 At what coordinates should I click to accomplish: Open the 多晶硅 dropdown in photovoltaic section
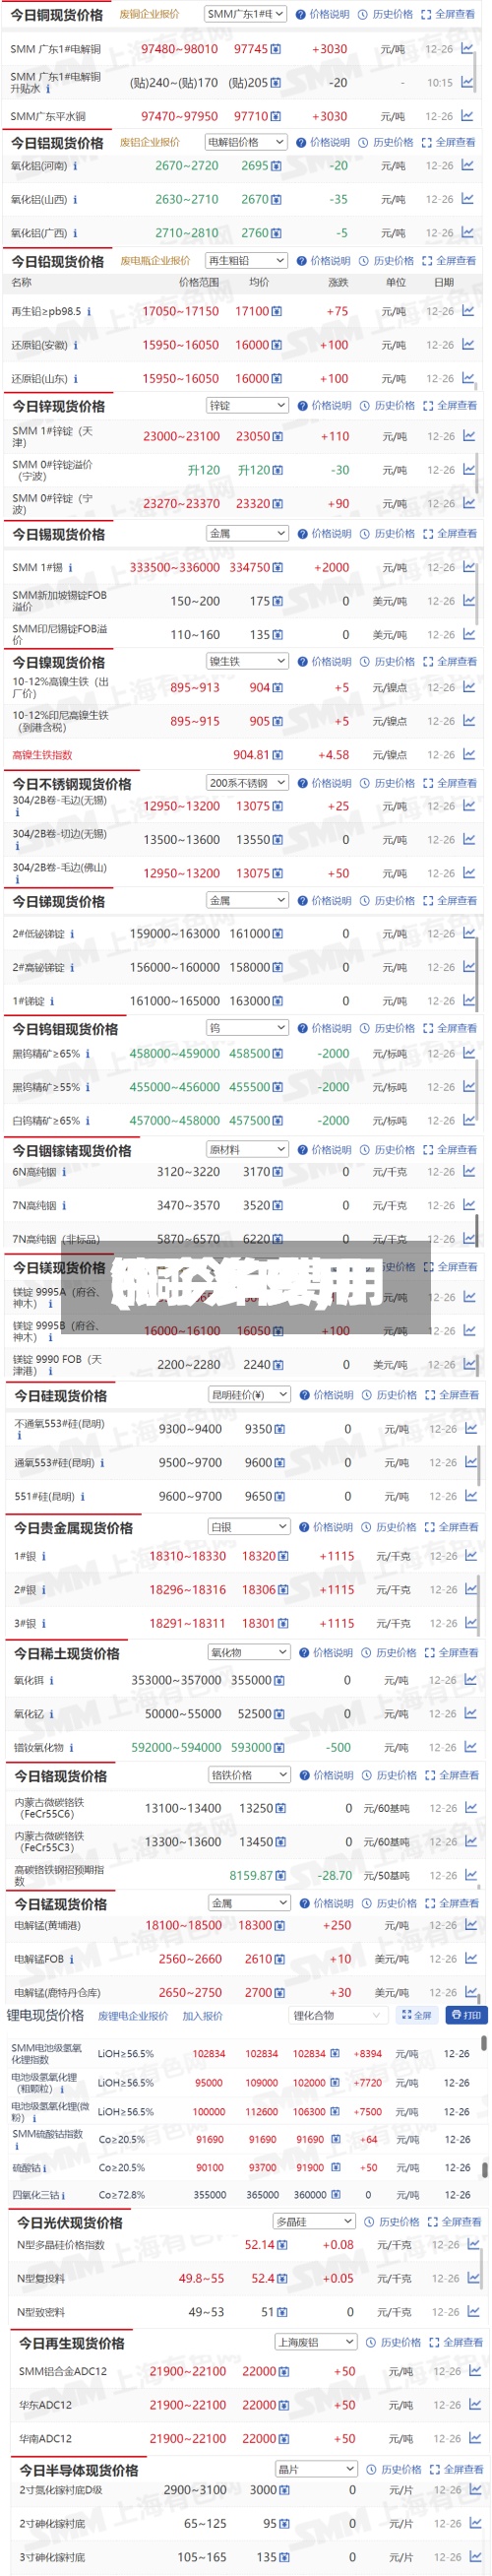click(315, 2222)
